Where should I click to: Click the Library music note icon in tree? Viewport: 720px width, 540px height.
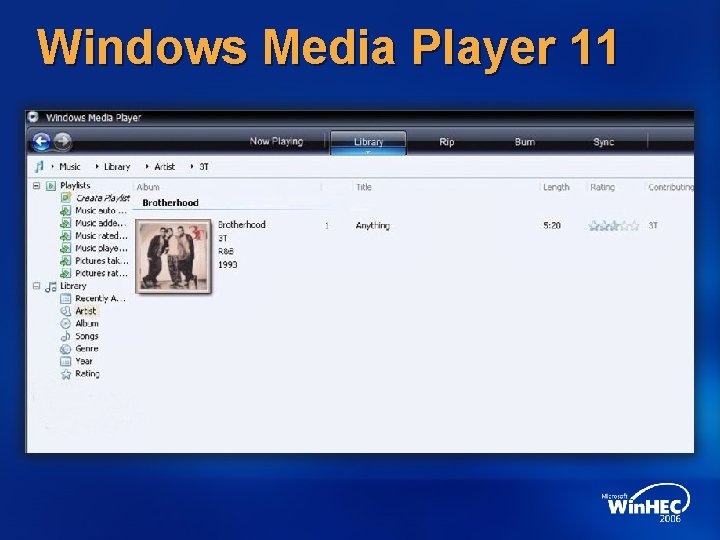[x=51, y=287]
